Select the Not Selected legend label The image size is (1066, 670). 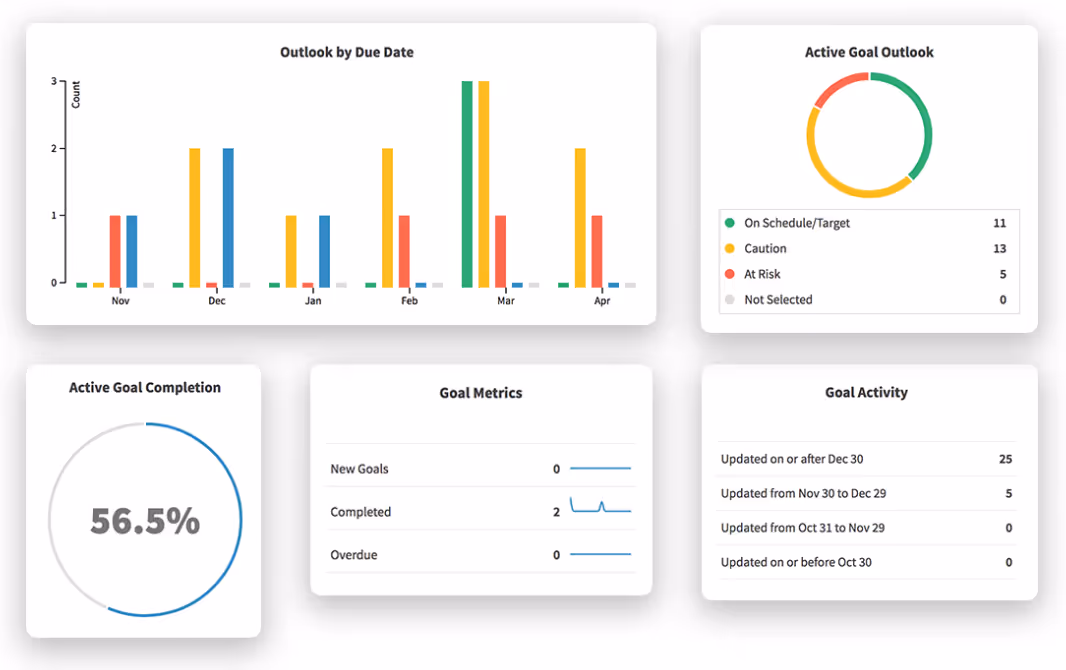[x=778, y=300]
